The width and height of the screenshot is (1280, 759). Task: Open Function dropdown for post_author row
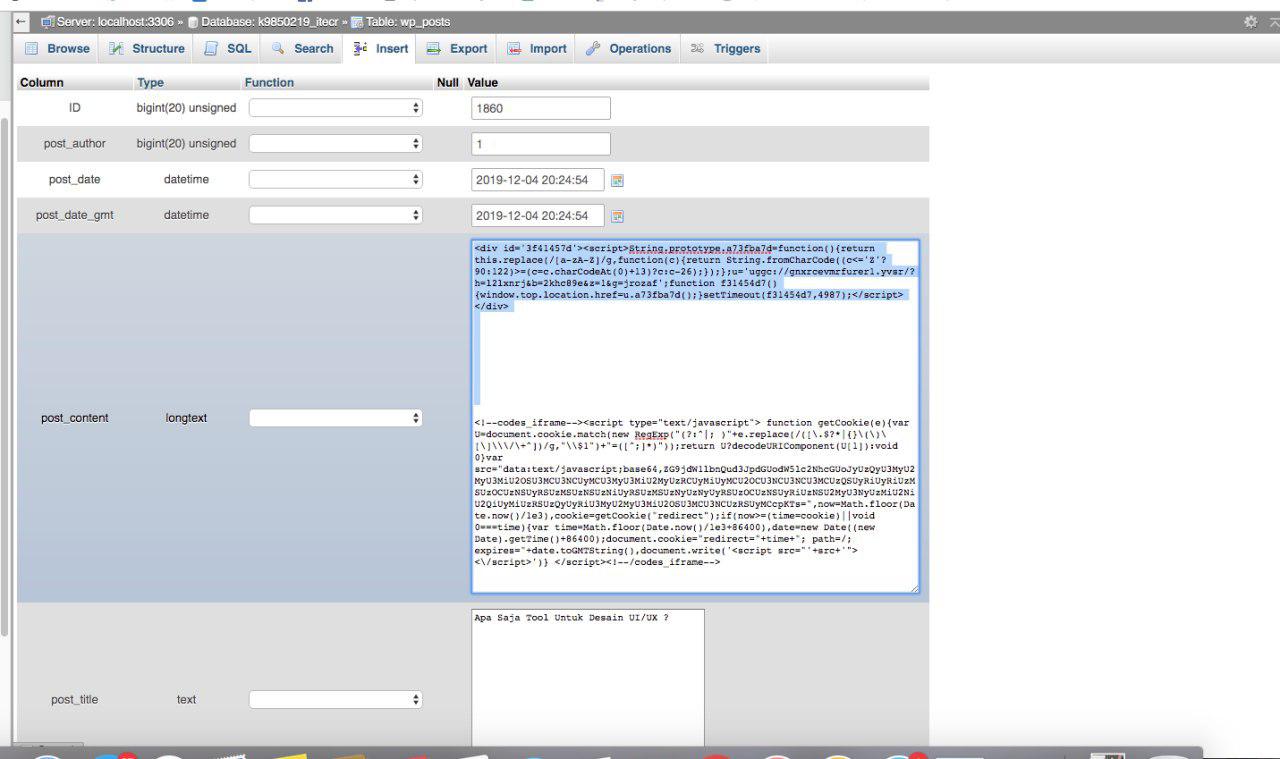(336, 144)
